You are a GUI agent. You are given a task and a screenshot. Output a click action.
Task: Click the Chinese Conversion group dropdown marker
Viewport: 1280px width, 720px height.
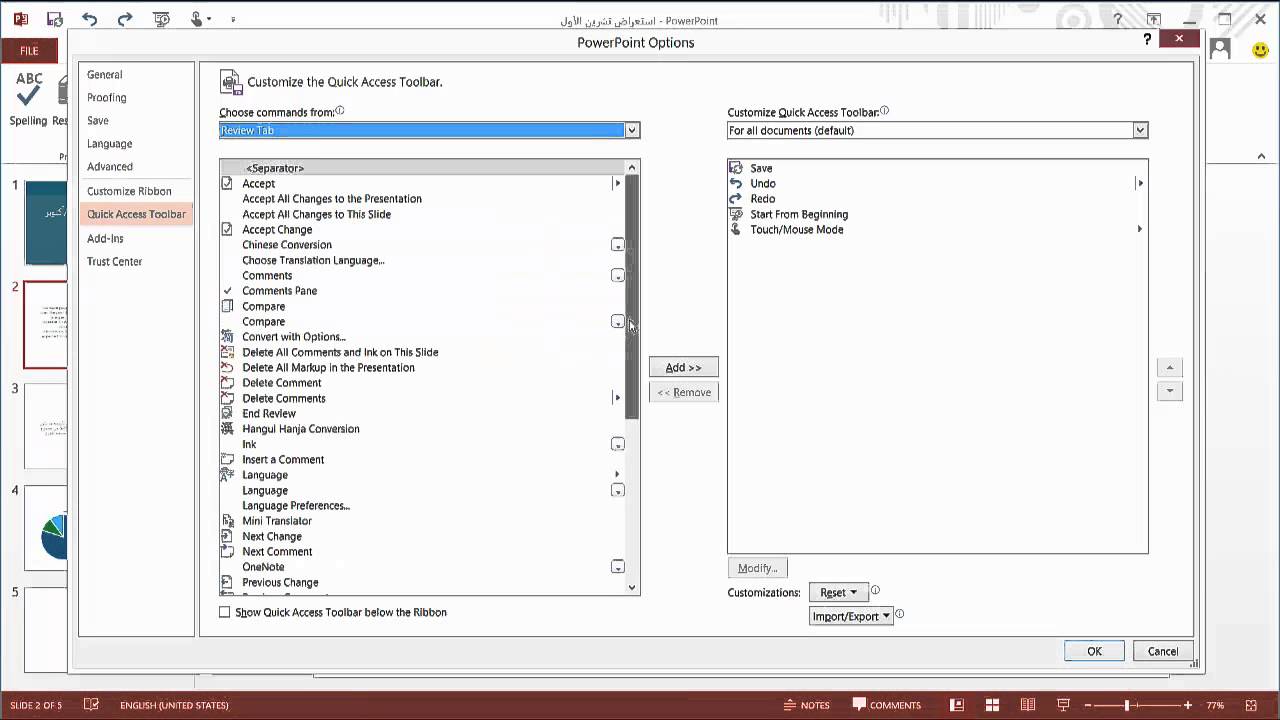click(x=618, y=245)
